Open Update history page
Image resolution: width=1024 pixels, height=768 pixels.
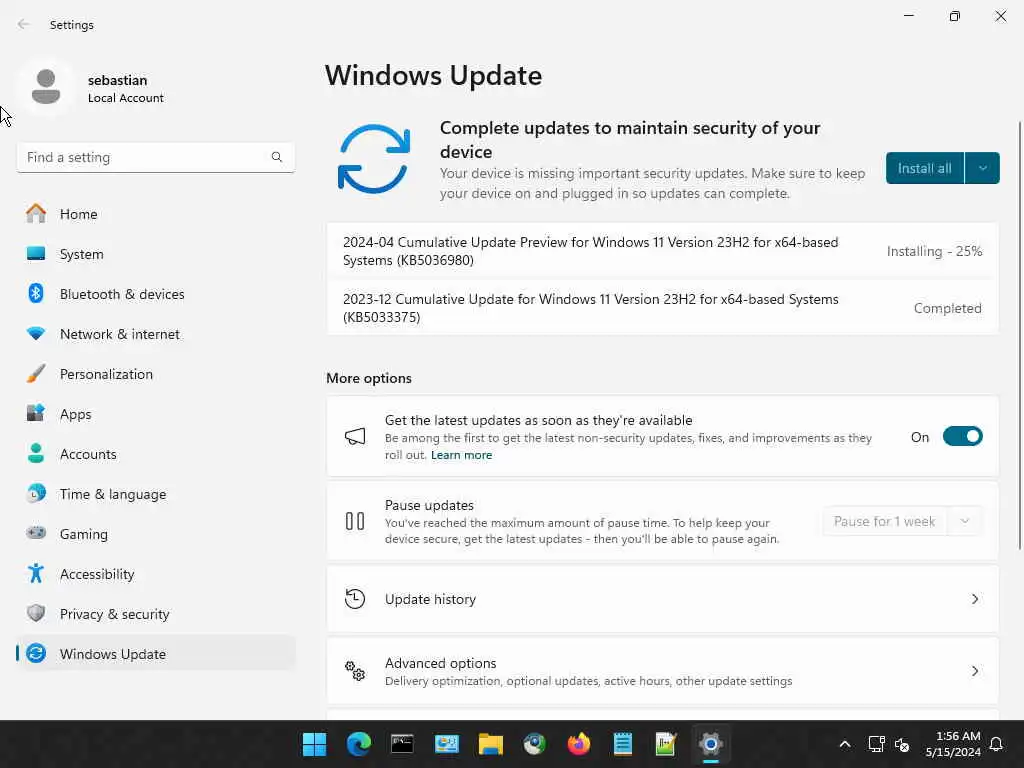point(662,599)
